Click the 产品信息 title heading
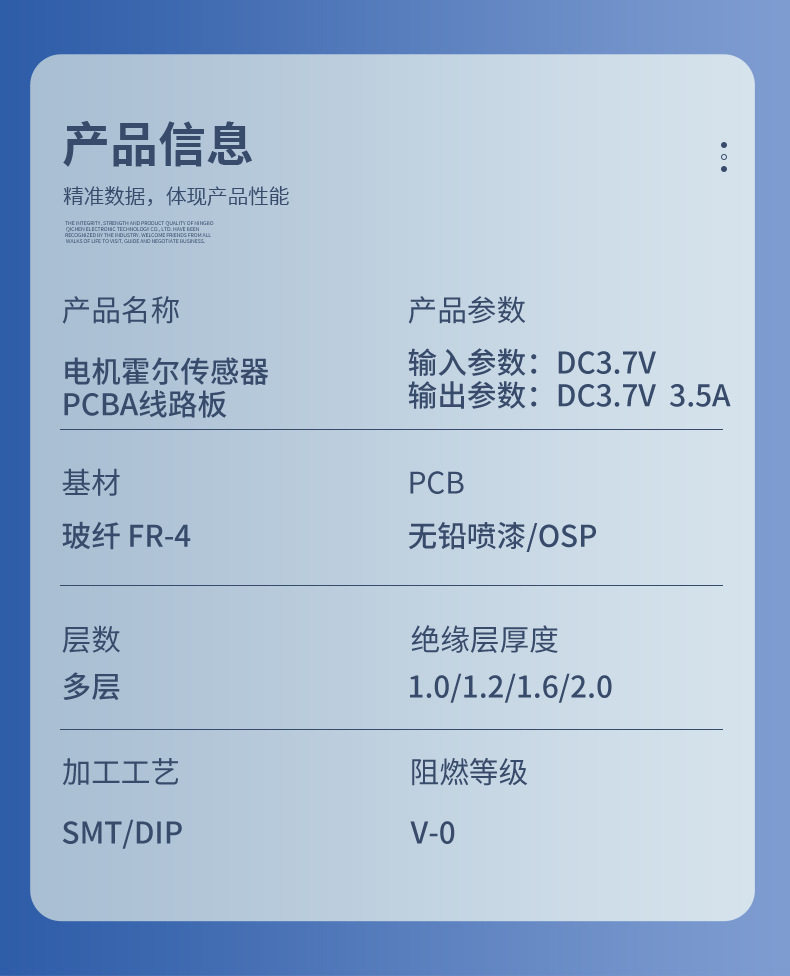The width and height of the screenshot is (790, 976). coord(158,143)
